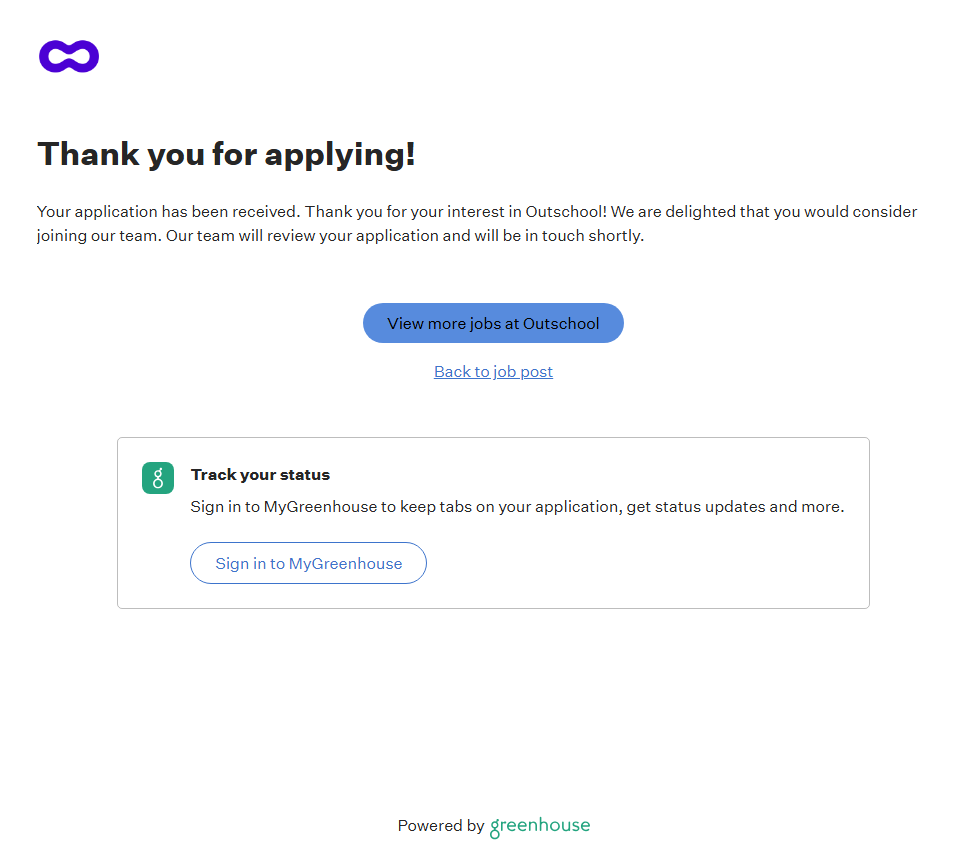Follow the Back to job post link
This screenshot has width=972, height=861.
[493, 372]
